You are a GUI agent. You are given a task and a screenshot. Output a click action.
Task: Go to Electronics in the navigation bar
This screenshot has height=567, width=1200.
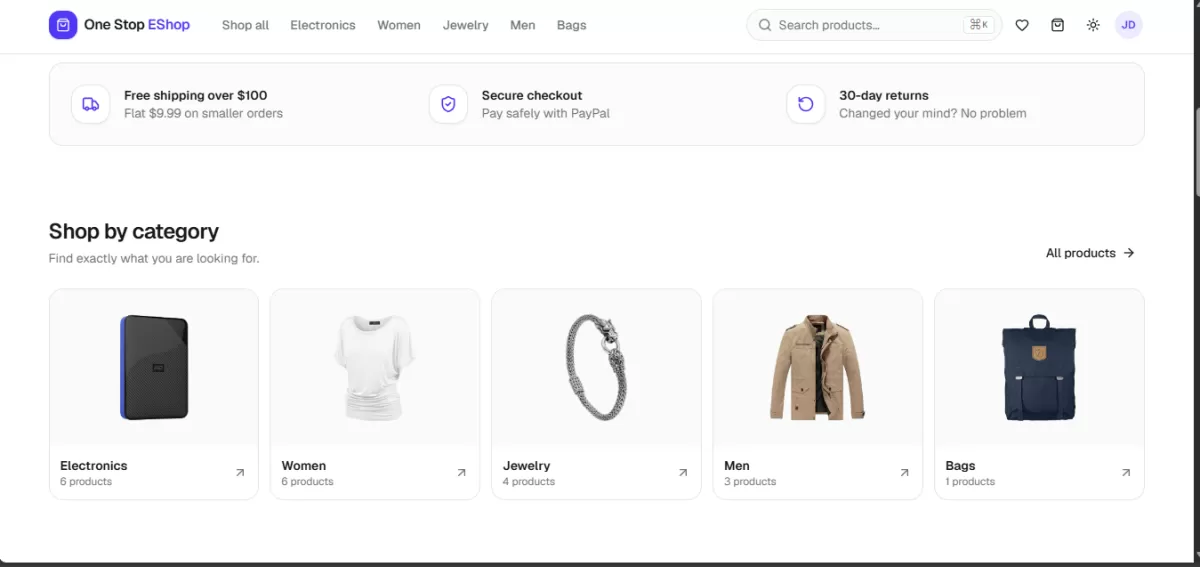tap(323, 25)
